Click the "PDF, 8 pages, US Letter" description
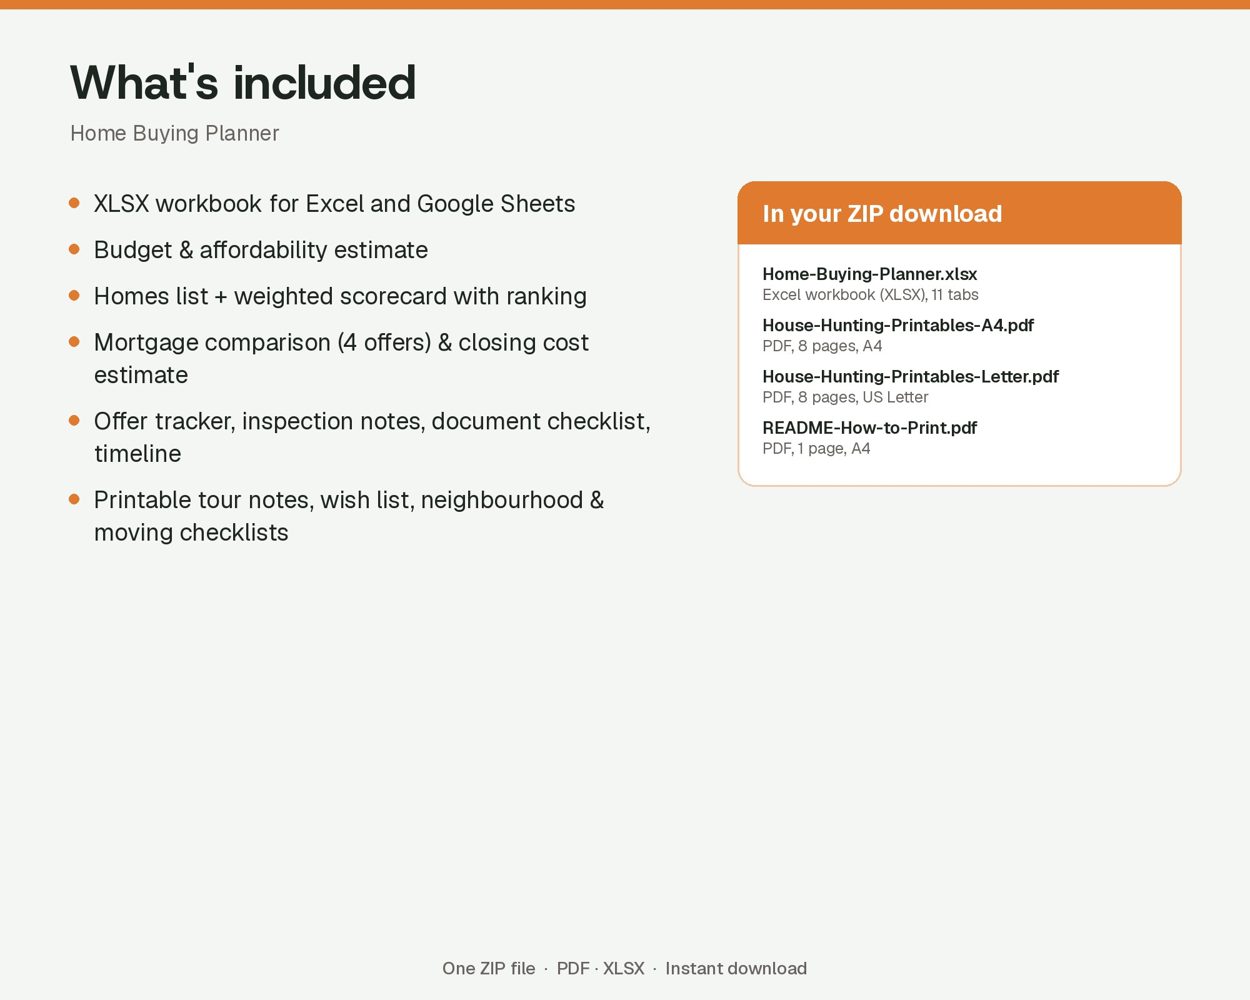Image resolution: width=1250 pixels, height=1000 pixels. [845, 397]
